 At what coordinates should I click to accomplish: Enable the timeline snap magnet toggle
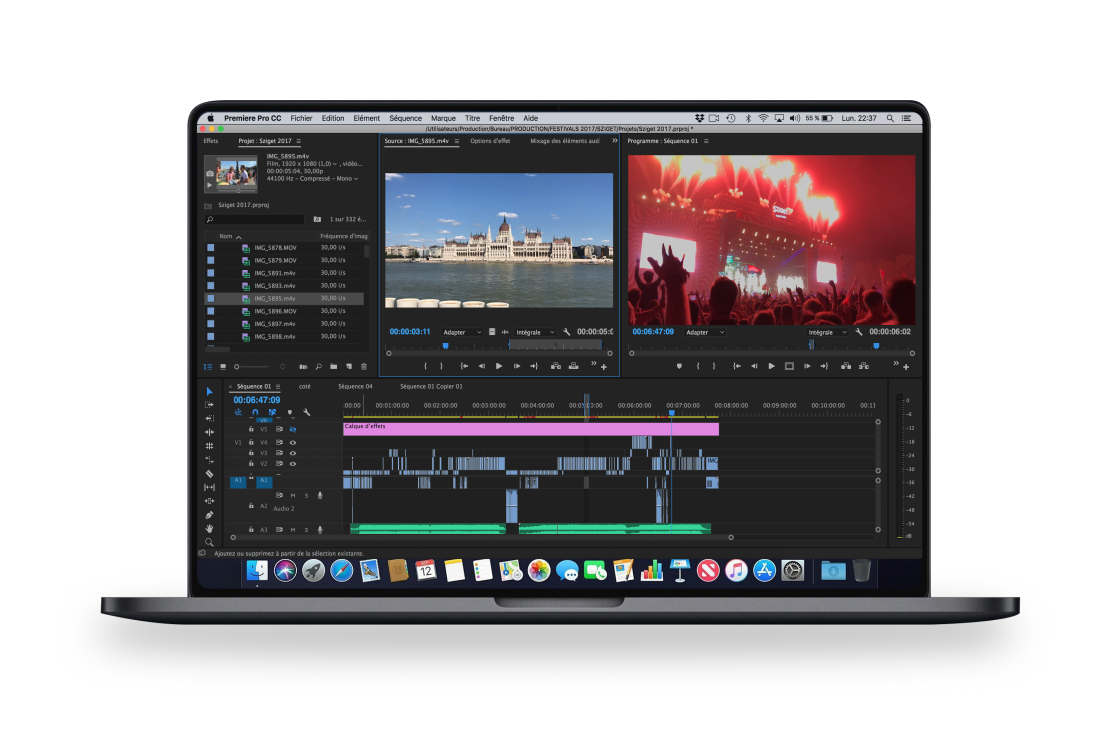click(x=254, y=412)
